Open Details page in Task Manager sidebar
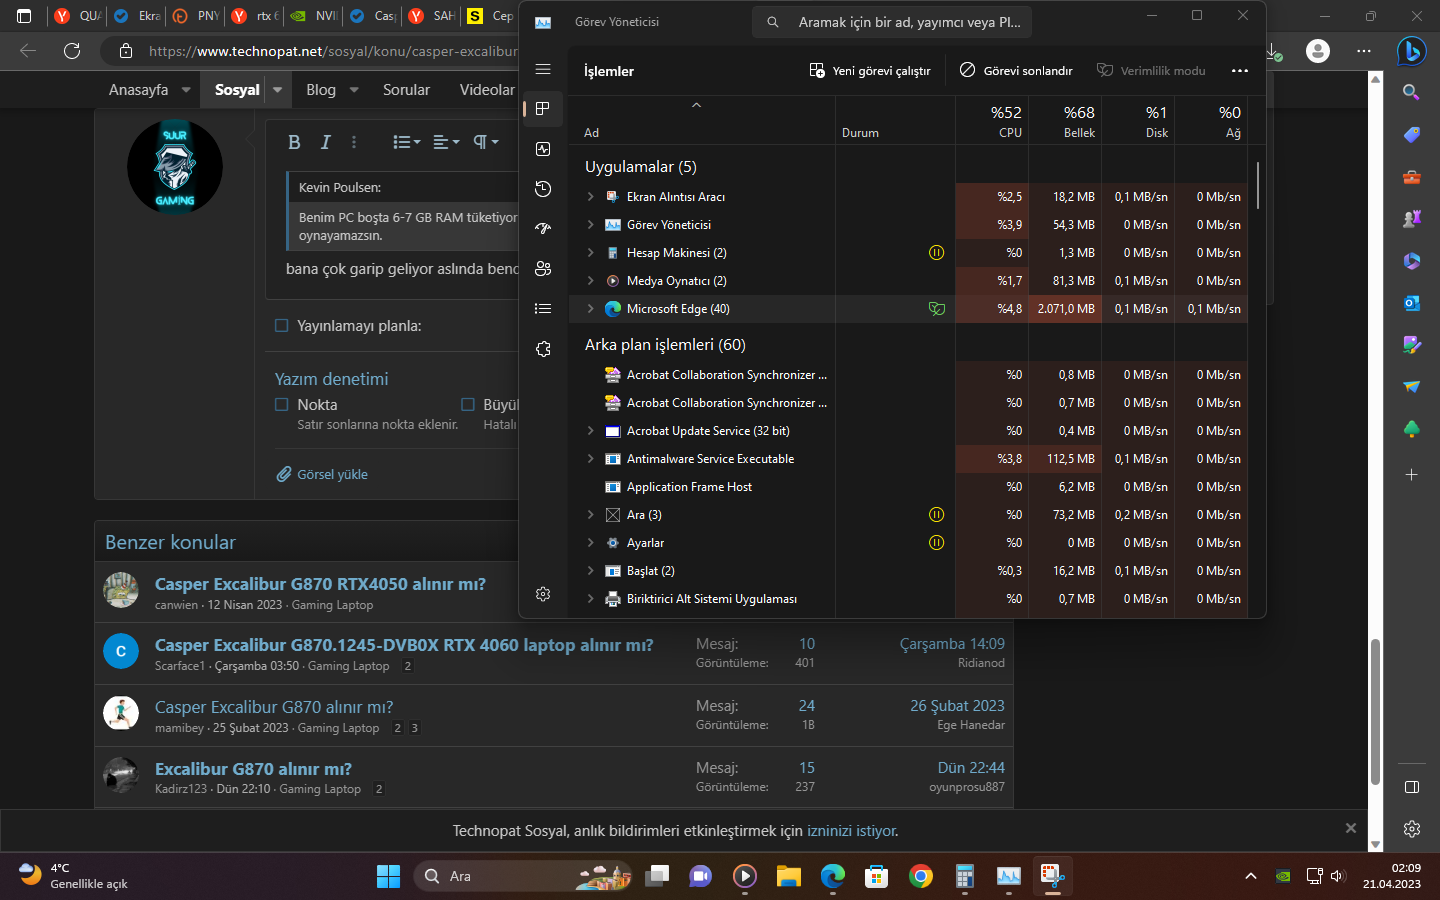The image size is (1440, 900). click(x=543, y=309)
